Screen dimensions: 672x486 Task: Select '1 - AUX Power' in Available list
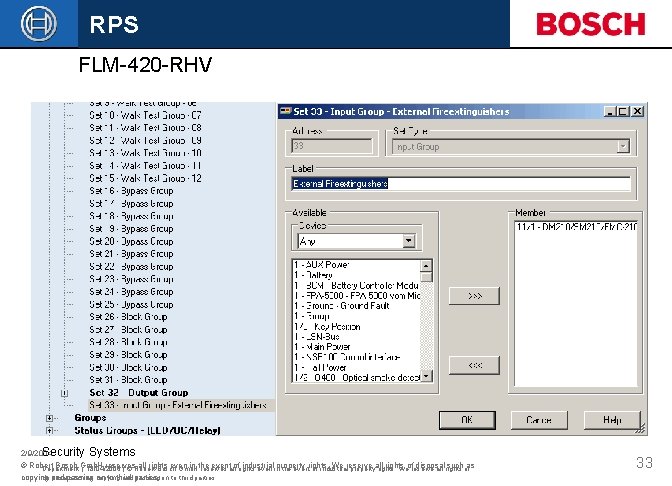click(x=322, y=265)
